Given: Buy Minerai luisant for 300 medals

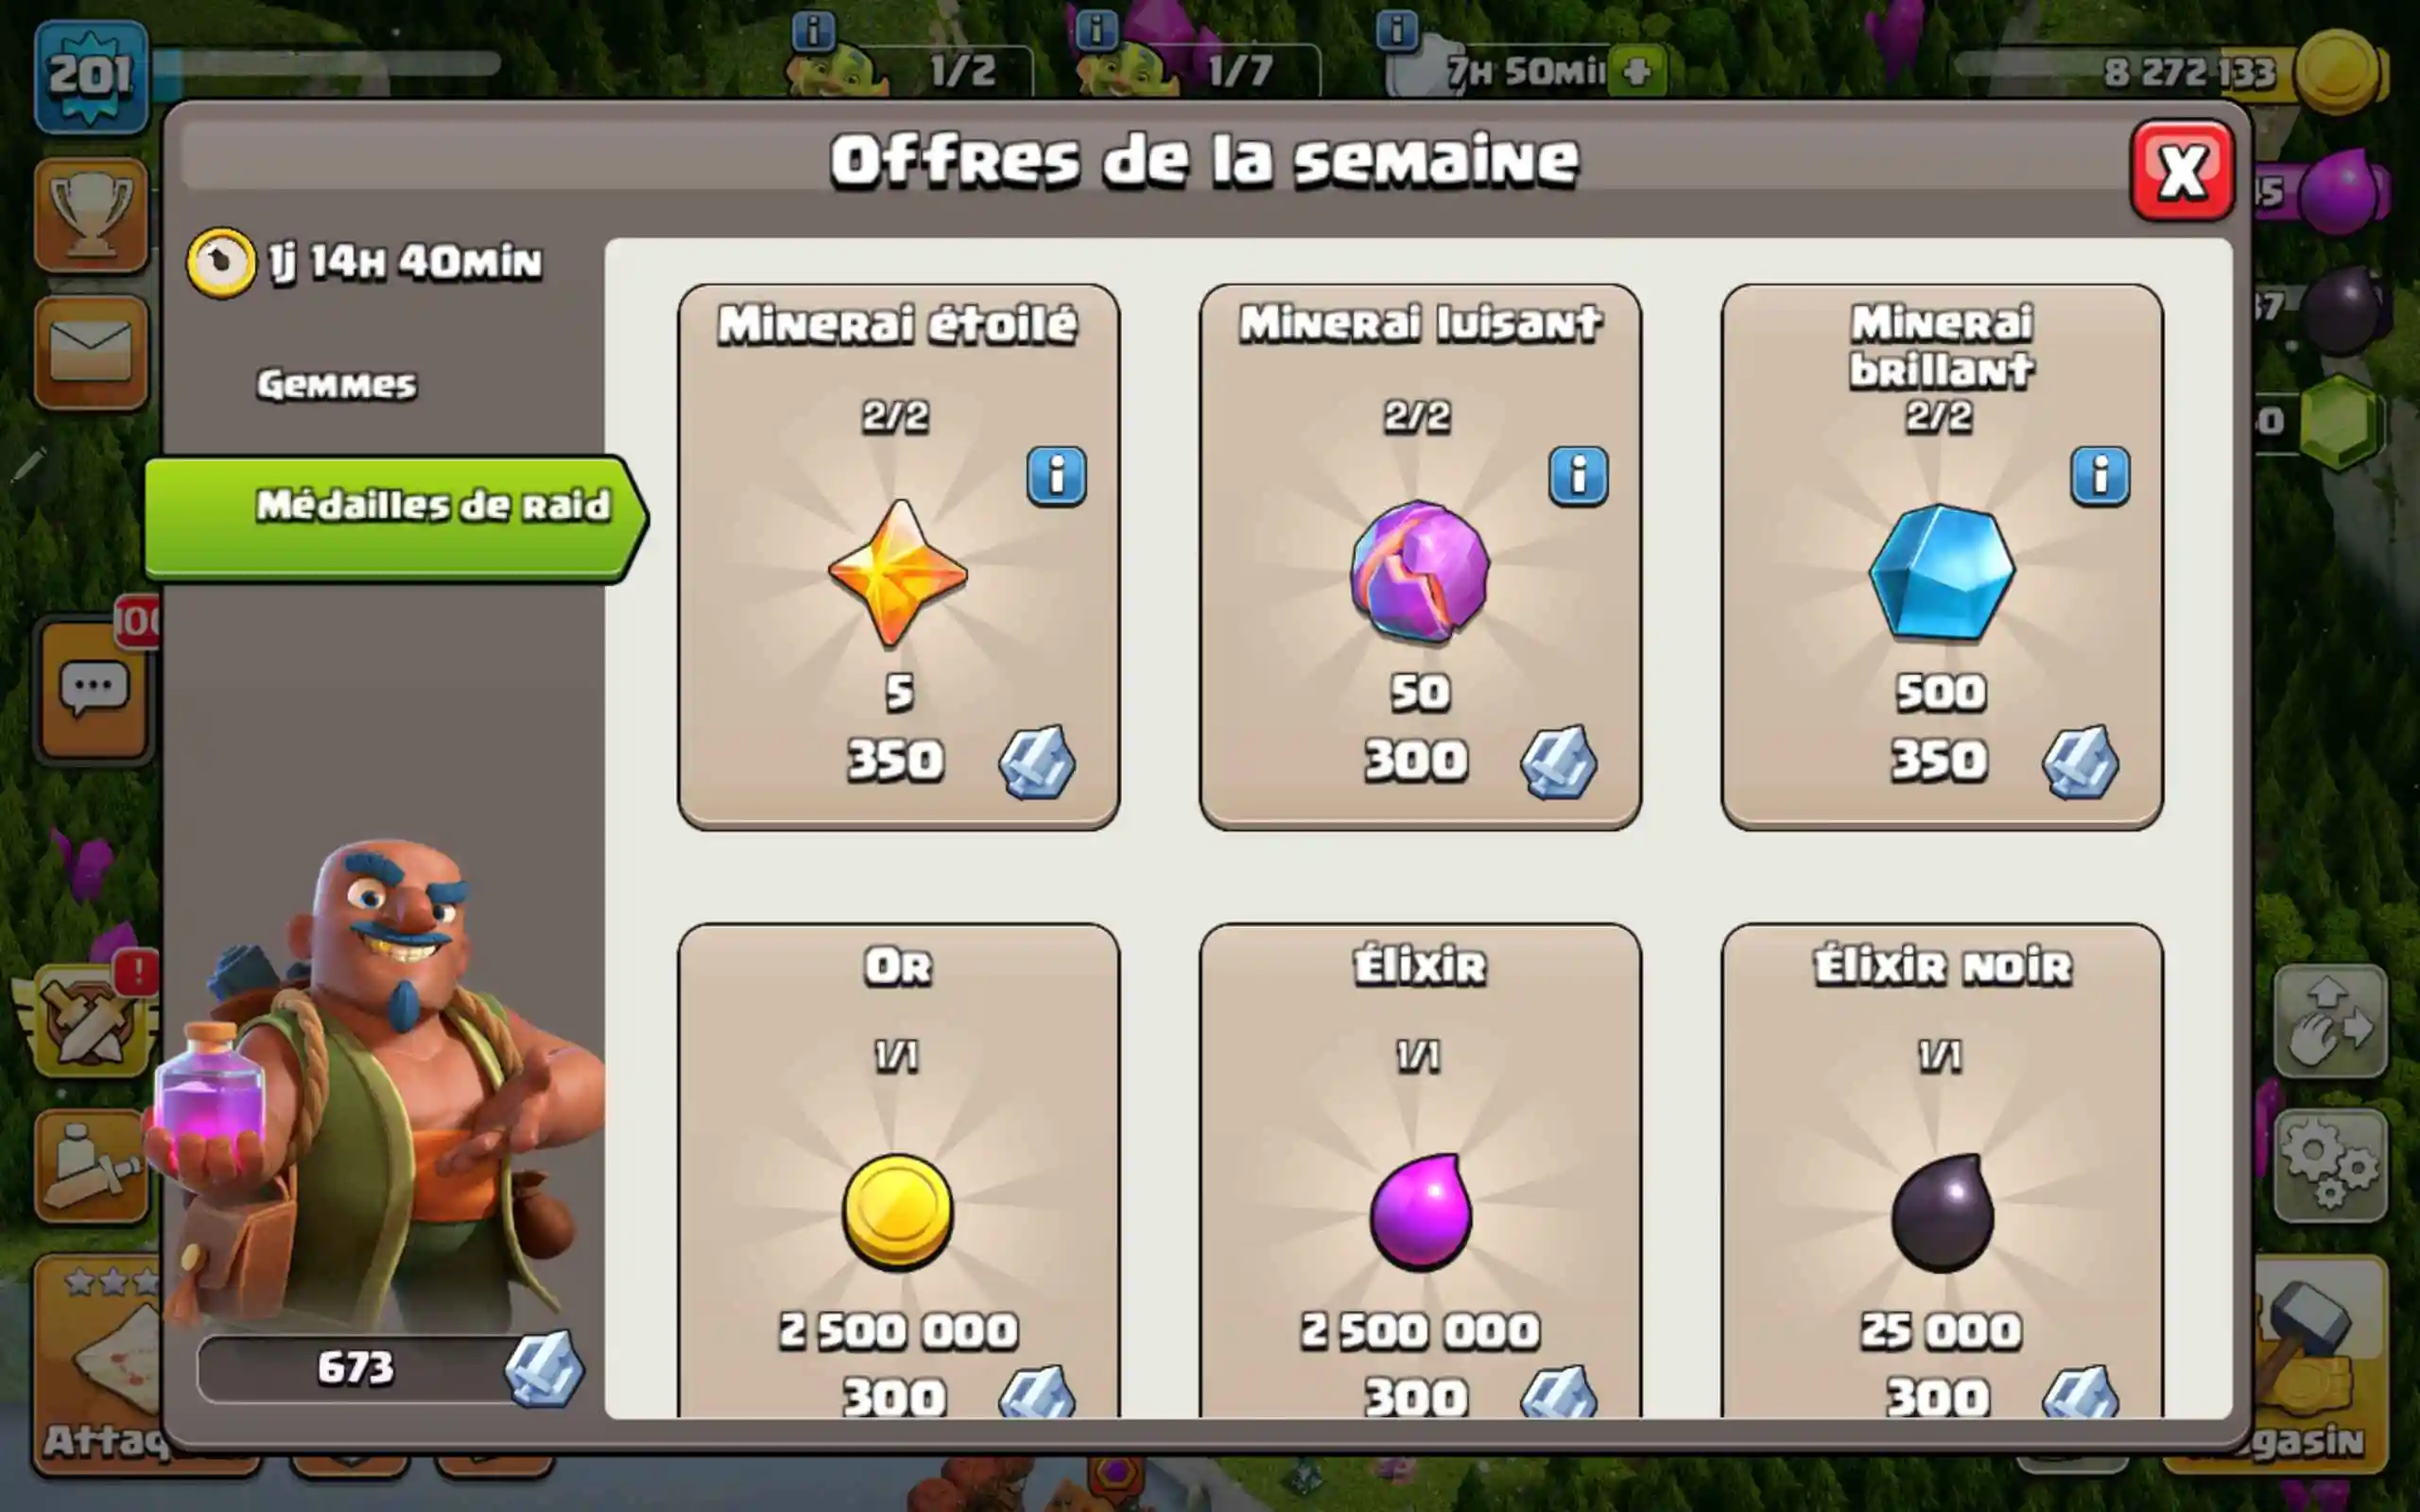Looking at the screenshot, I should click(1481, 762).
